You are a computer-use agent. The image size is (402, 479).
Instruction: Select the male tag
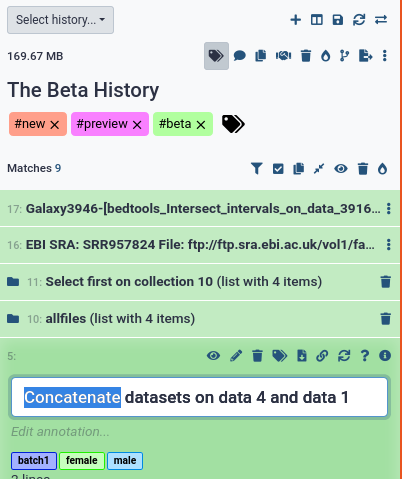point(125,461)
